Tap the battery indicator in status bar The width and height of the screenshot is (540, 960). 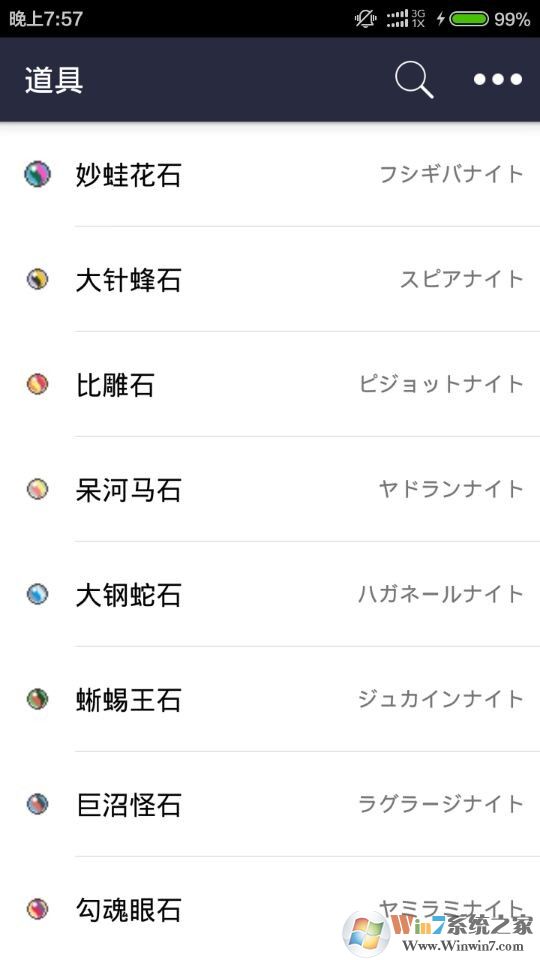[470, 19]
